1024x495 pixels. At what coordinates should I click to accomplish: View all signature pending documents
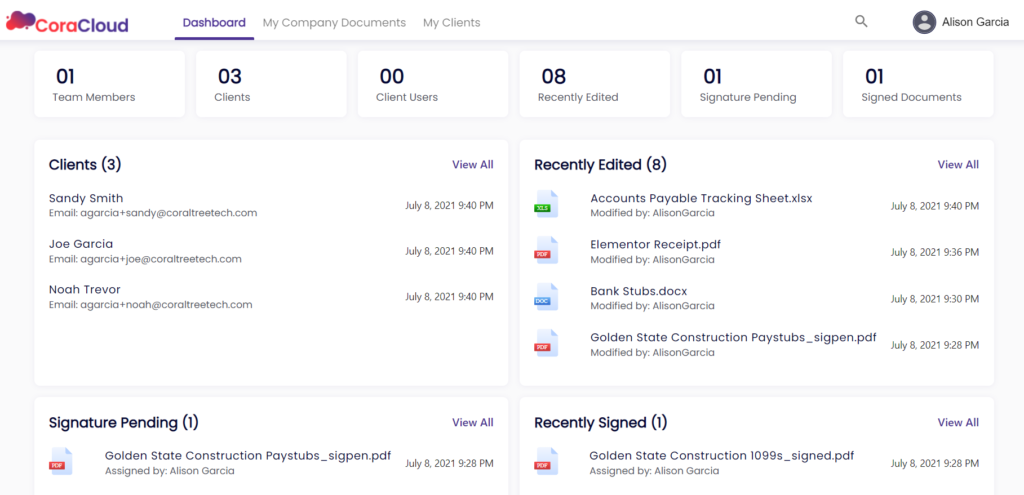click(x=472, y=423)
